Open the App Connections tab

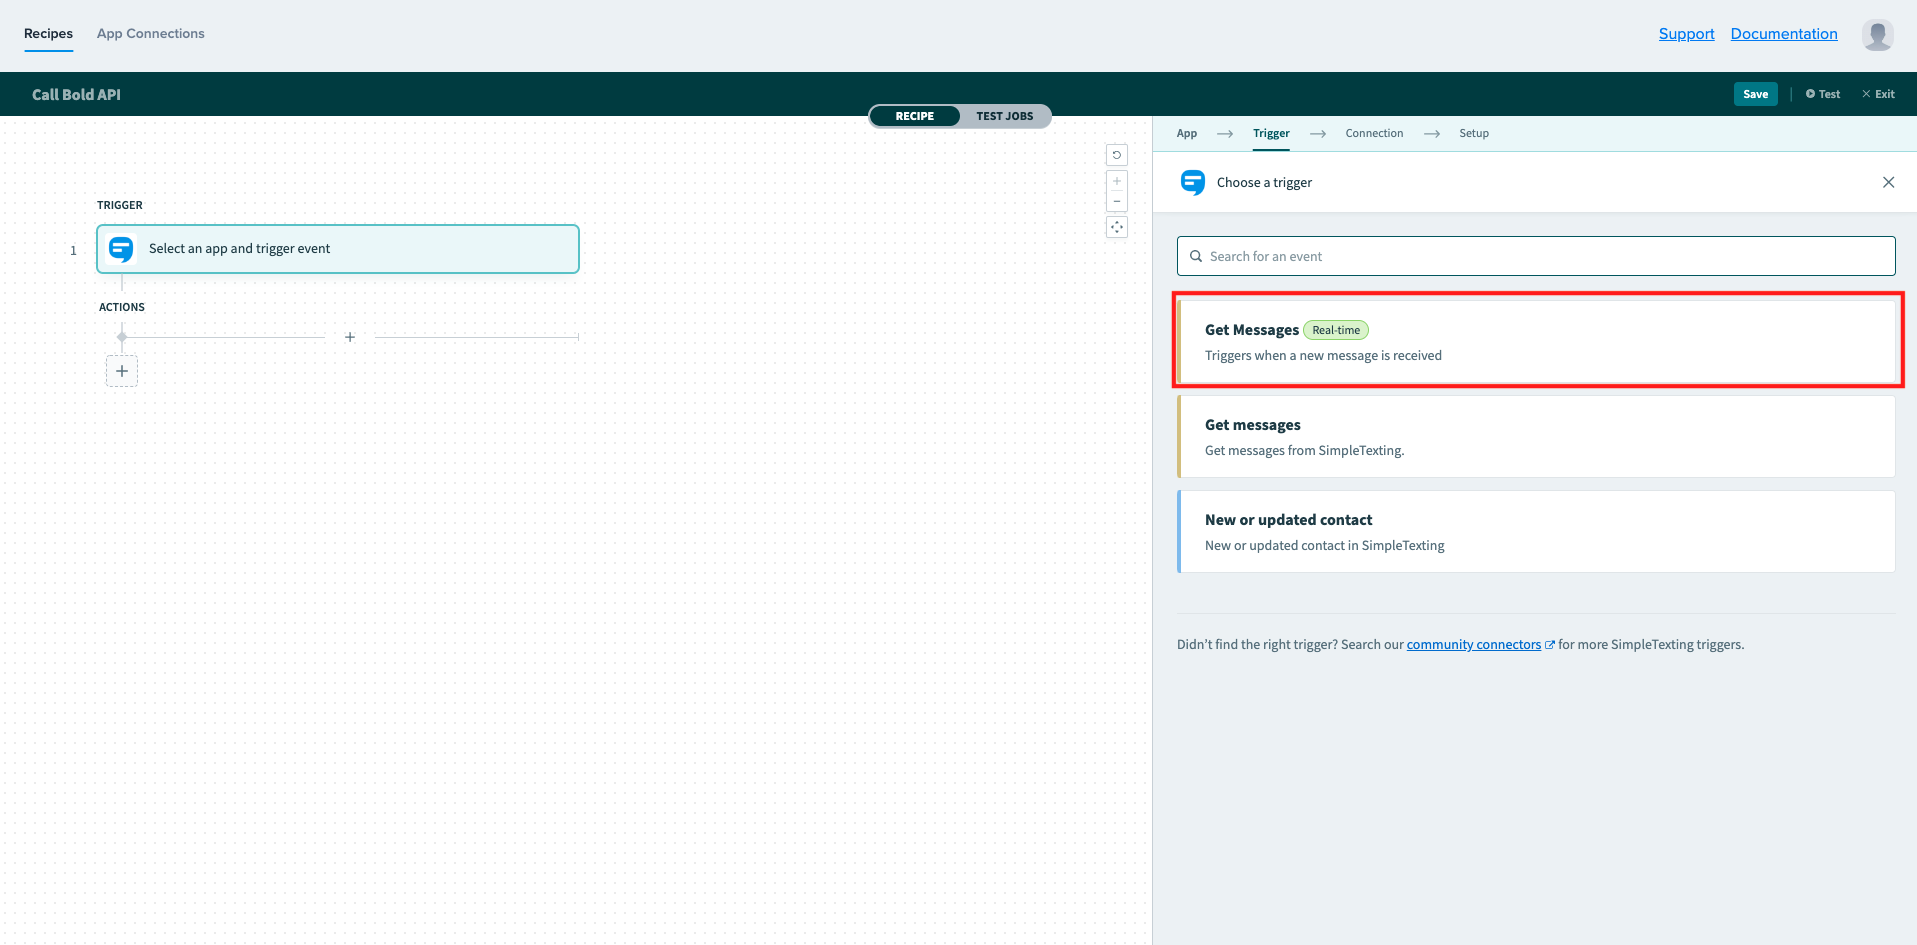coord(151,34)
